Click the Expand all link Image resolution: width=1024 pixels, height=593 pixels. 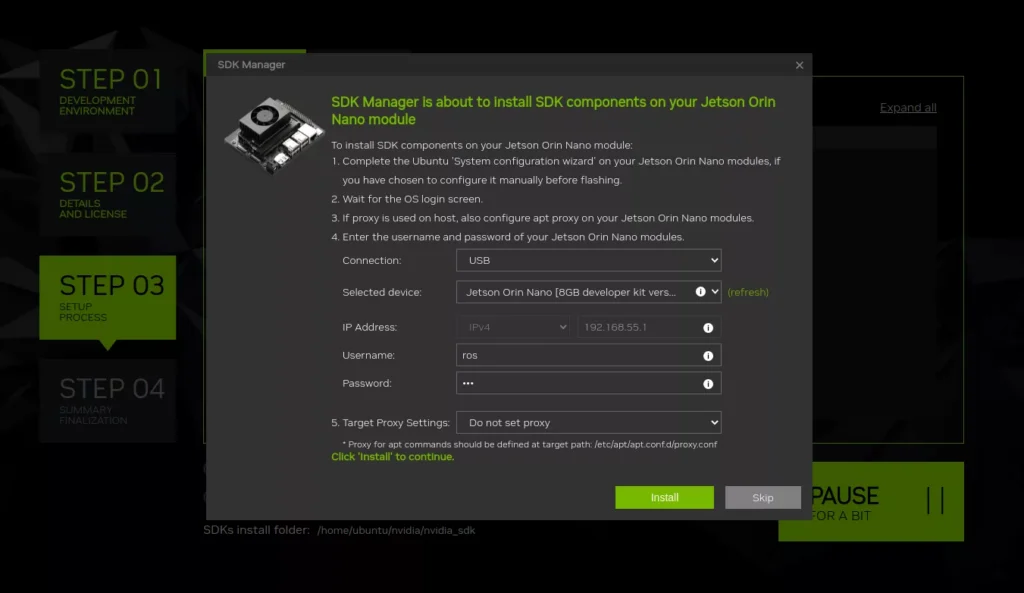pos(908,108)
